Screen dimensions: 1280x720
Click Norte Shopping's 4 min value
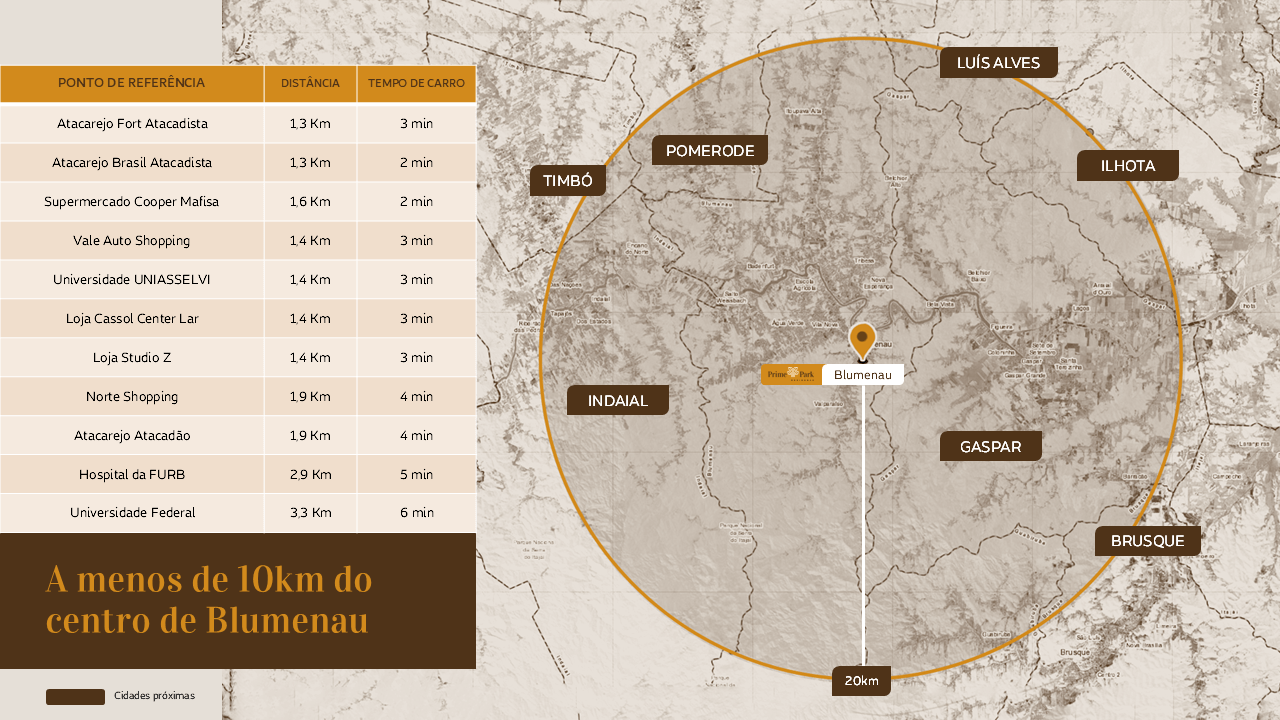coord(416,397)
